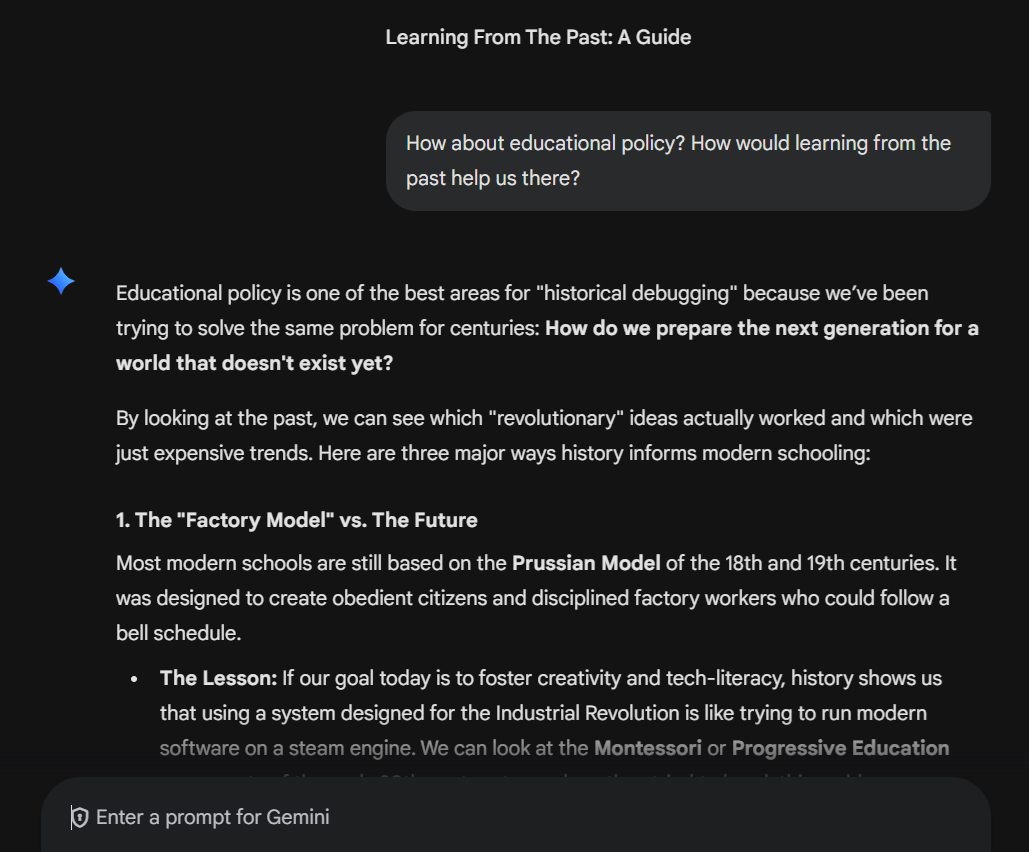Click the bullet point before "The Lesson"
This screenshot has height=852, width=1029.
point(134,679)
